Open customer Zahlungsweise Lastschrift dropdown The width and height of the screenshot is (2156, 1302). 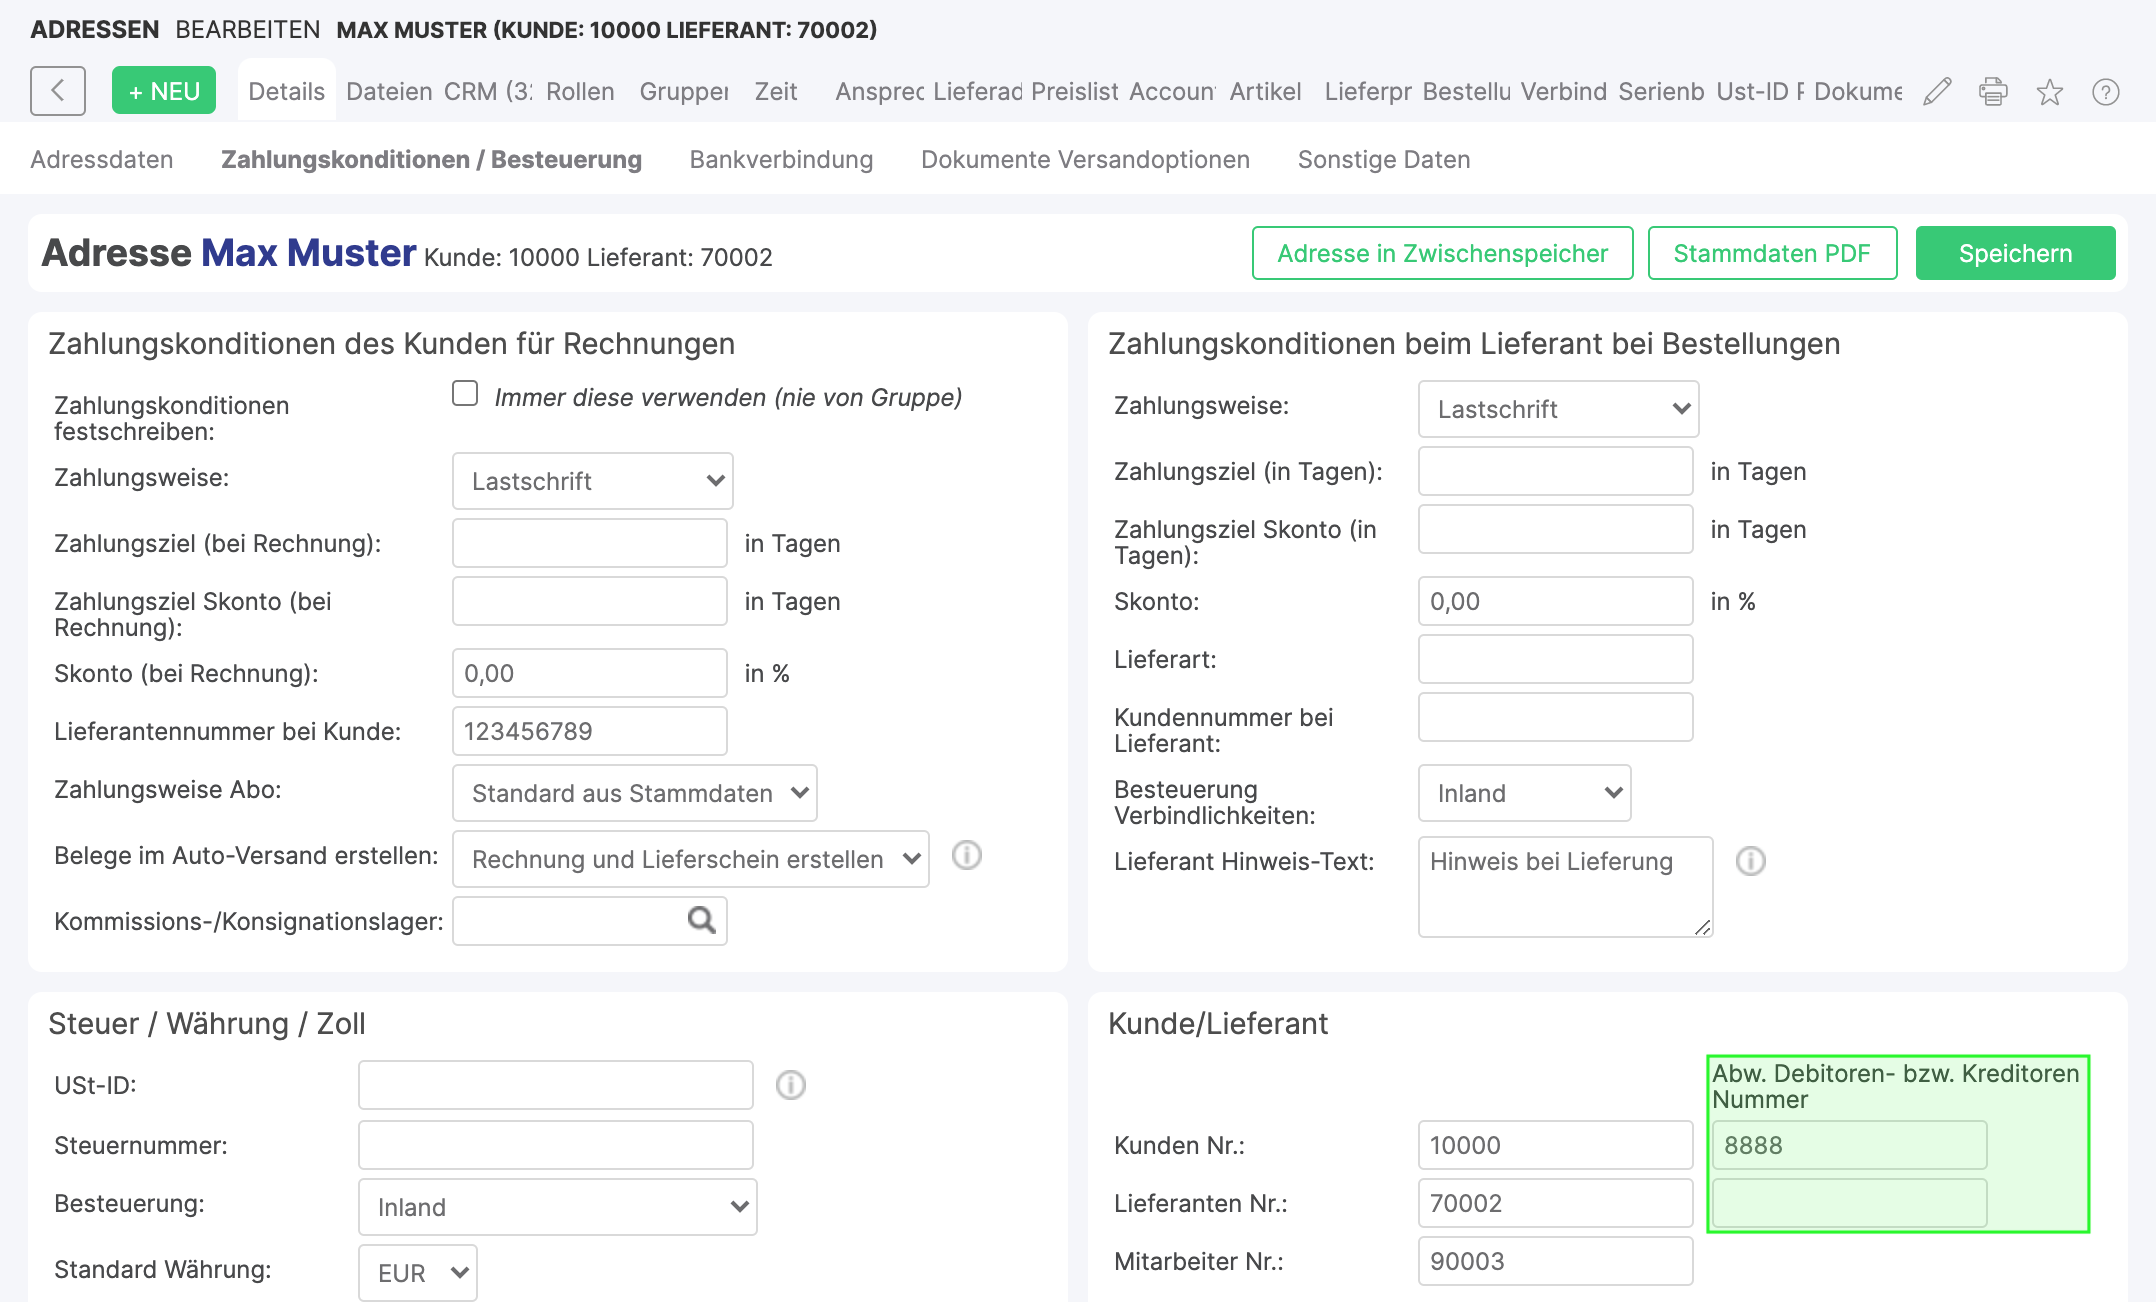click(x=592, y=481)
